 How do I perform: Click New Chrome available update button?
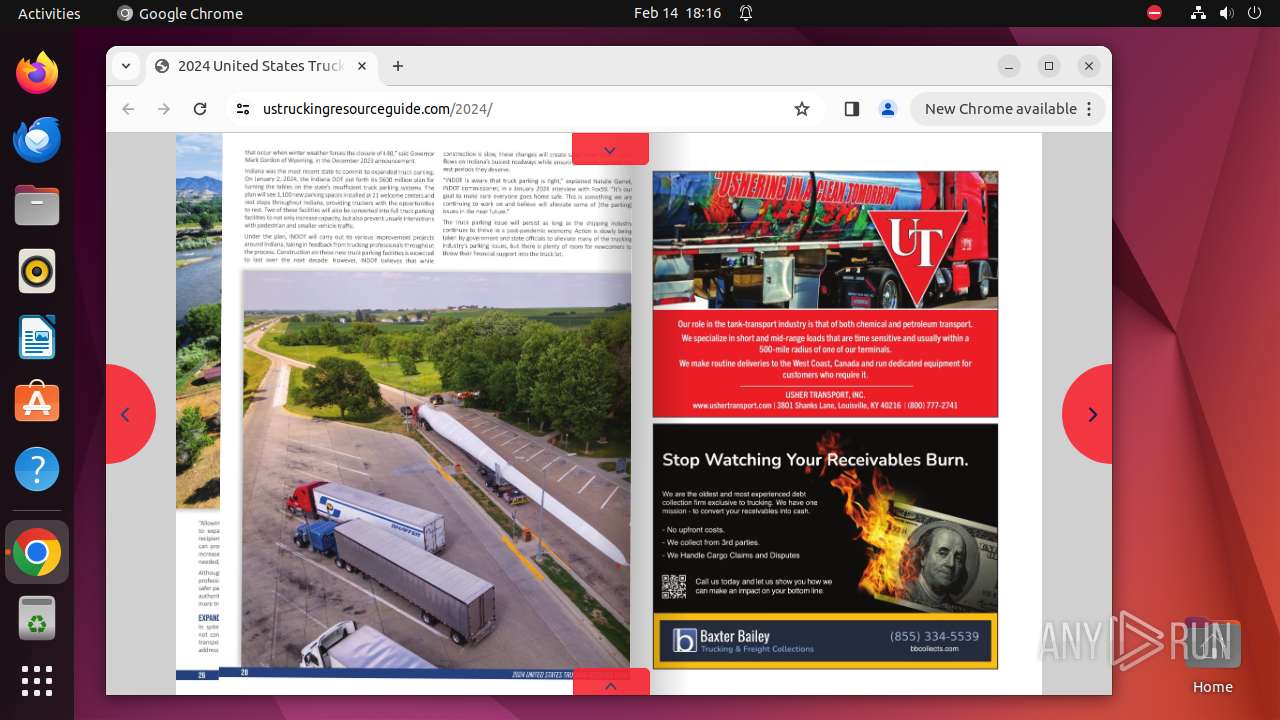pos(1007,109)
